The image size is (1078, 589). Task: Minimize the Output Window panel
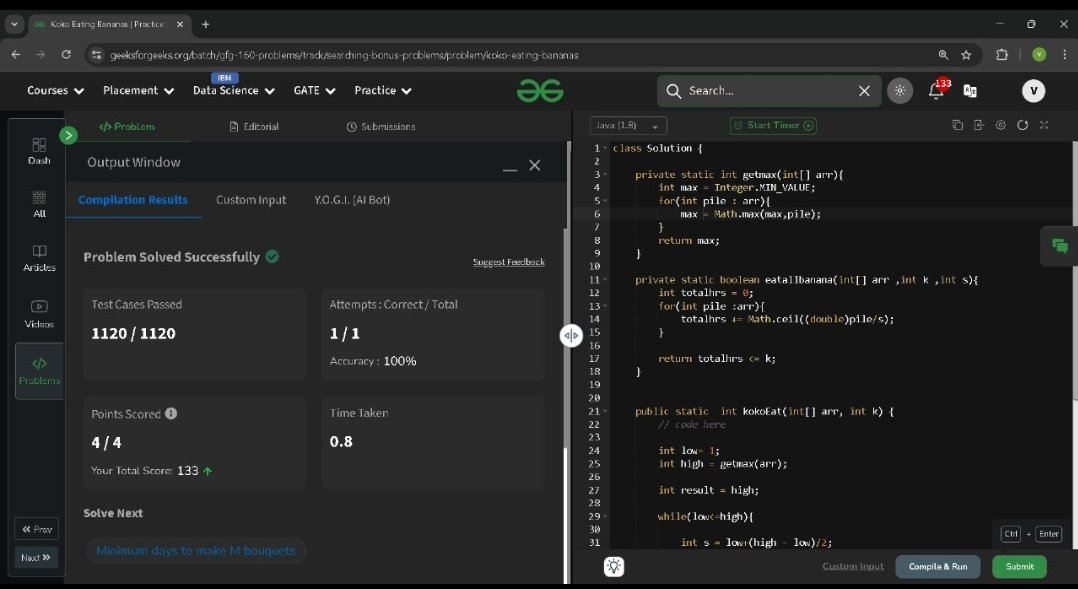coord(509,168)
